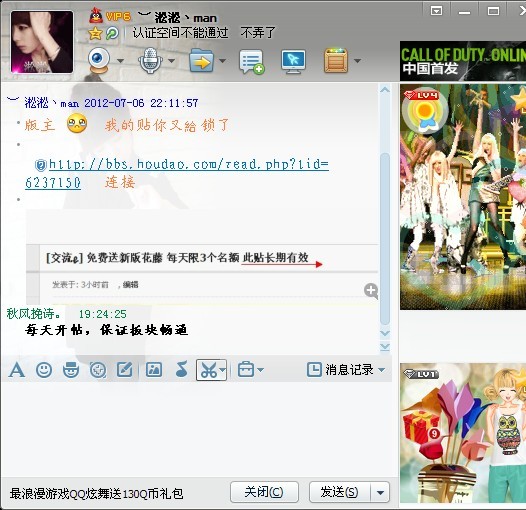The width and height of the screenshot is (526, 510).
Task: Enlarge the screenshot with the magnifier plus icon
Action: (x=371, y=291)
